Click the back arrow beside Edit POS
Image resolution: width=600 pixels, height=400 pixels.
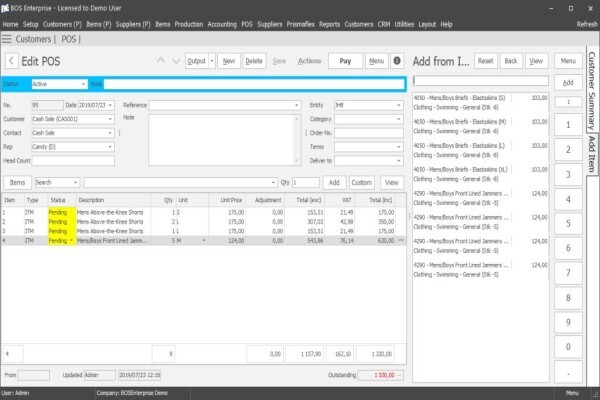11,61
